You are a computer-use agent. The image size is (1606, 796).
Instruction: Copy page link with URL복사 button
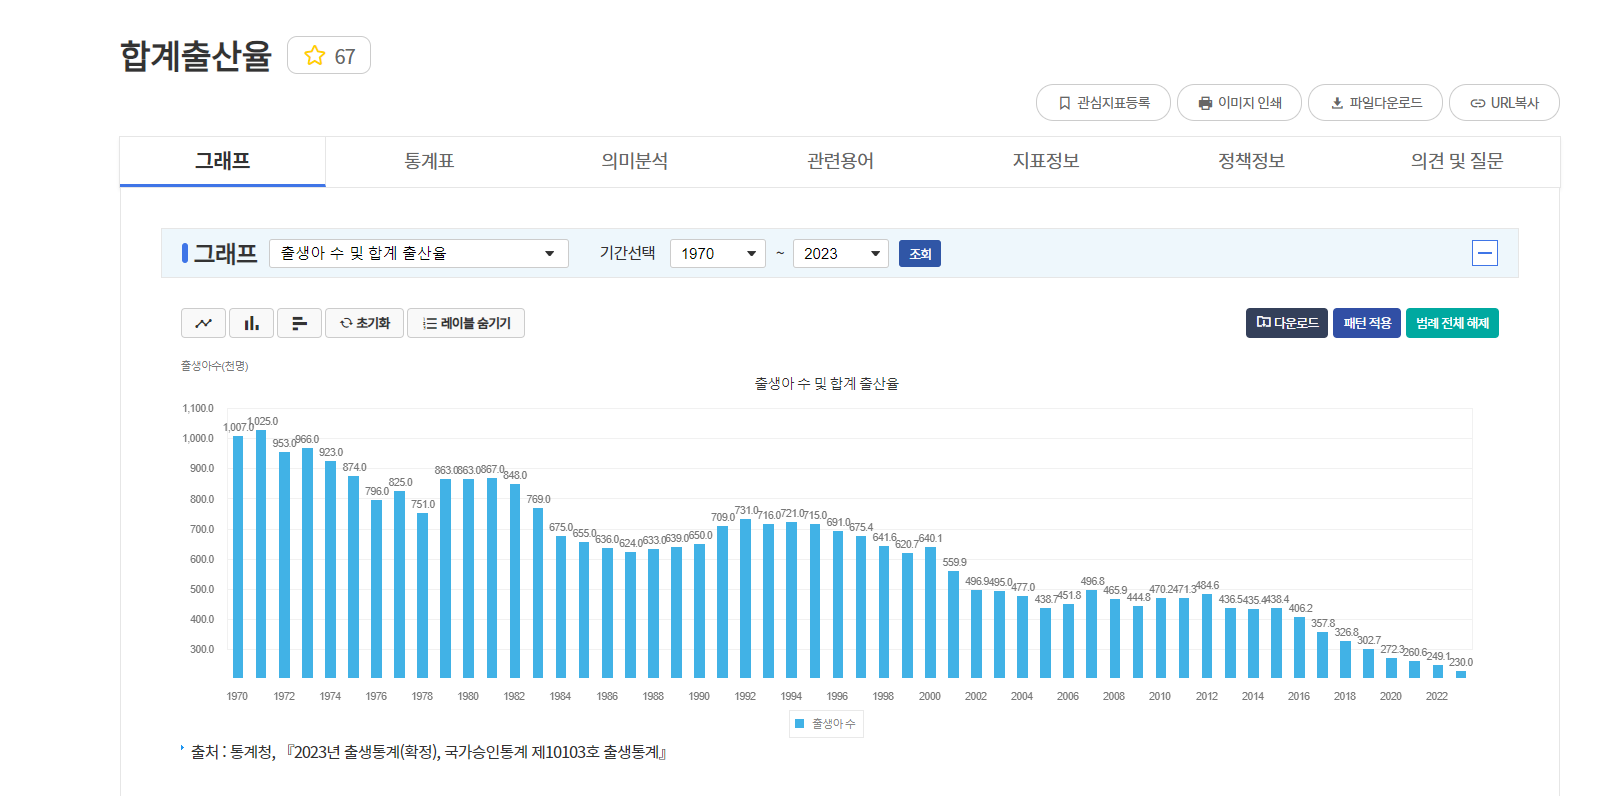pos(1503,103)
